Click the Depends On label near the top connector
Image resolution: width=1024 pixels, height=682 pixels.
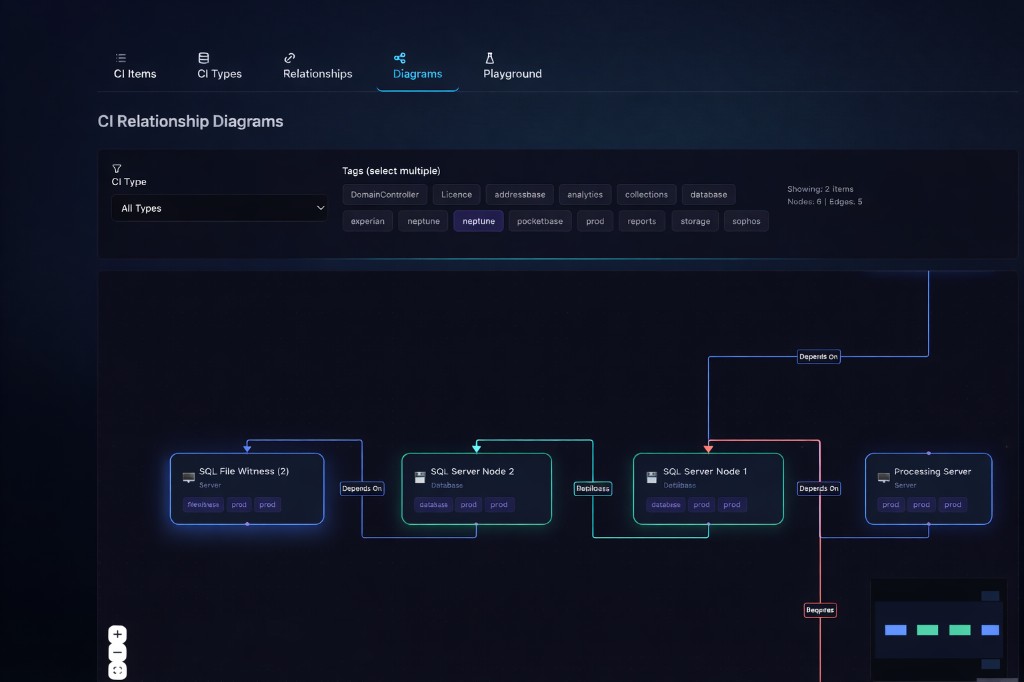pyautogui.click(x=818, y=357)
